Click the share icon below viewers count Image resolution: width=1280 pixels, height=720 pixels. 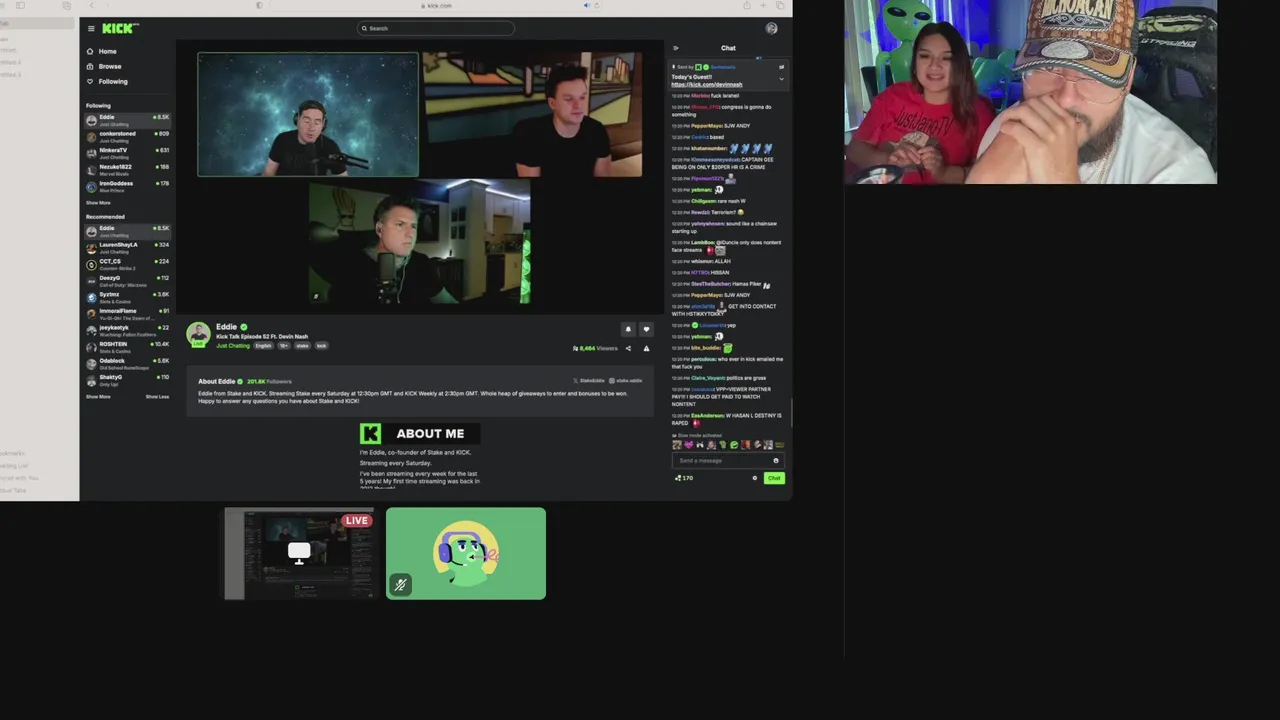(628, 348)
